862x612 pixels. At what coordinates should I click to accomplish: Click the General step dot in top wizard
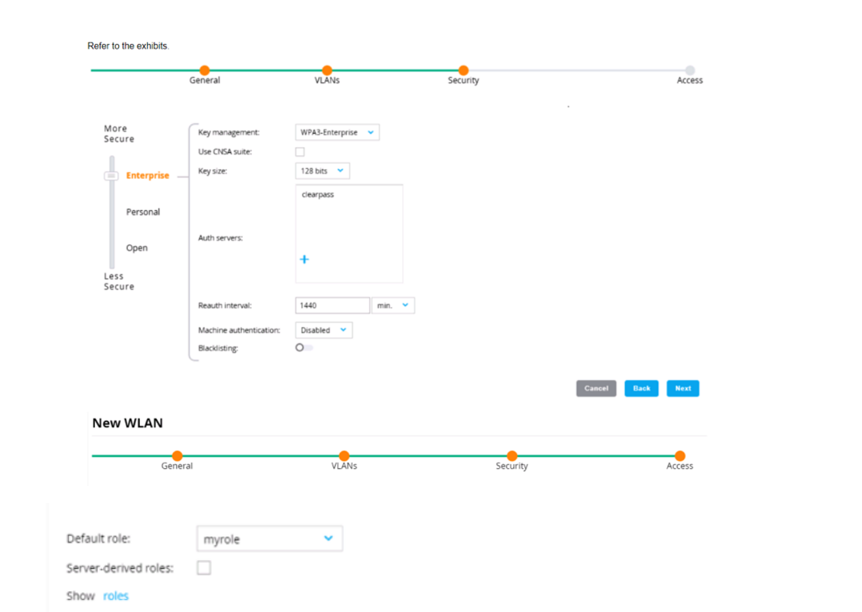click(205, 70)
